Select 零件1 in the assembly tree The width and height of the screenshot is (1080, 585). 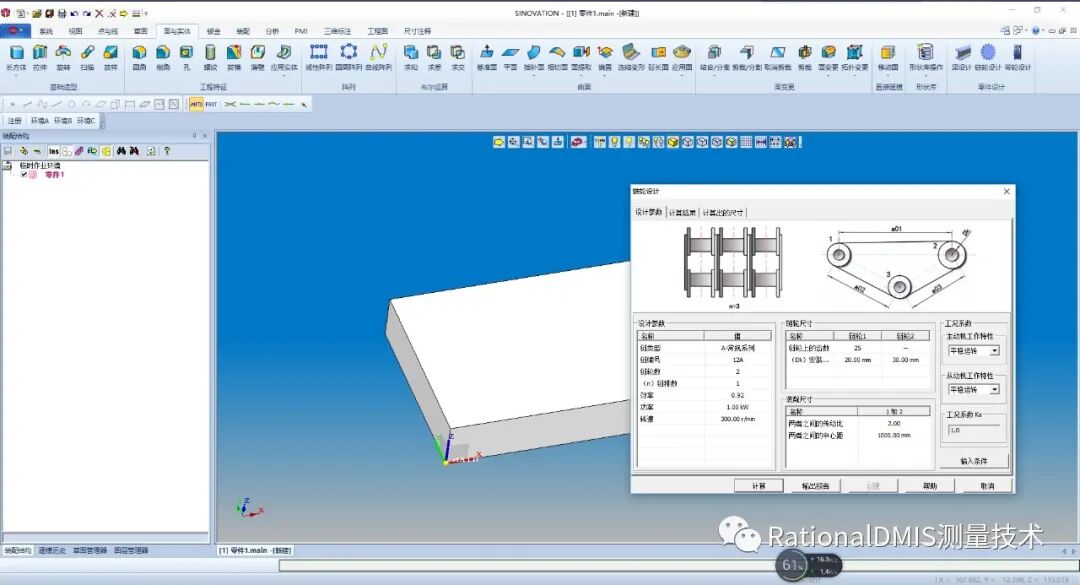point(54,175)
